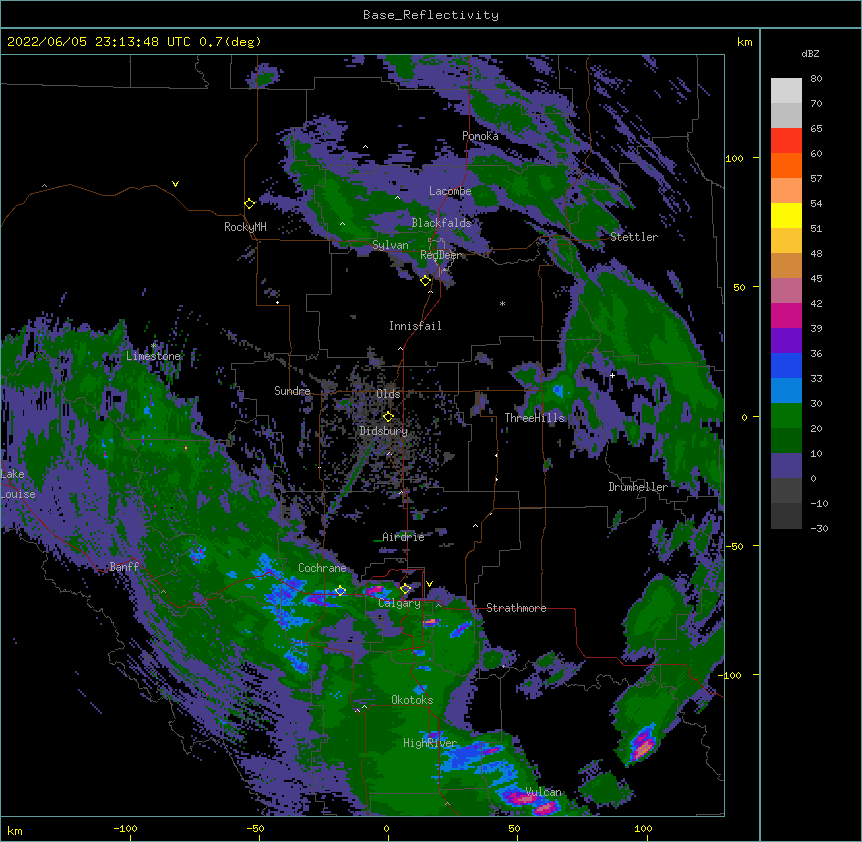The height and width of the screenshot is (842, 862).
Task: Select the Cochrane label
Action: coord(322,568)
